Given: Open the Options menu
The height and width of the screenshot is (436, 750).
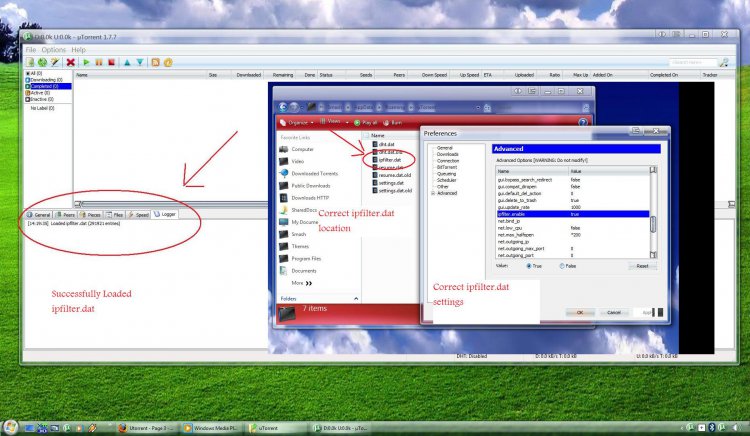Looking at the screenshot, I should click(54, 50).
